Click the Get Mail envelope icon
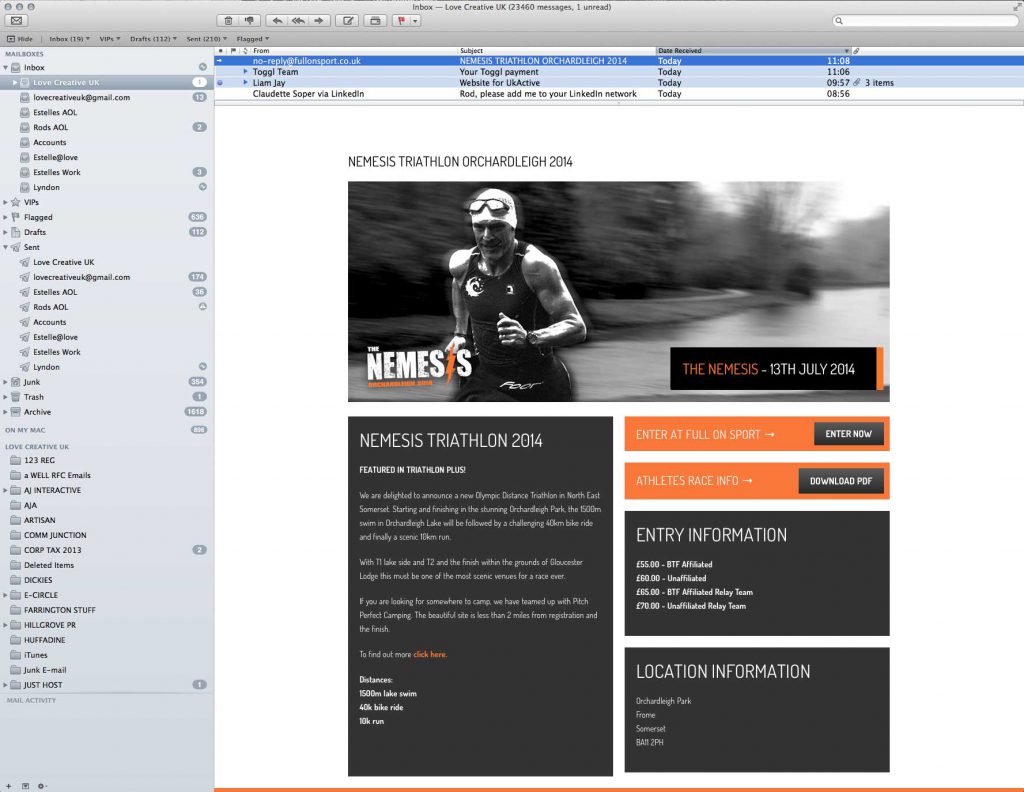This screenshot has width=1024, height=792. click(x=17, y=20)
